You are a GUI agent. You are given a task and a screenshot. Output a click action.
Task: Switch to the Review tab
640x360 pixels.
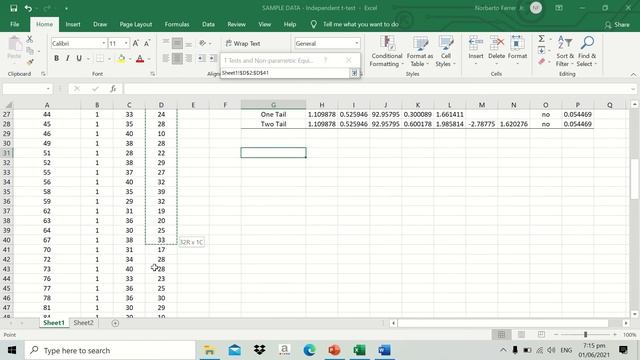(236, 24)
